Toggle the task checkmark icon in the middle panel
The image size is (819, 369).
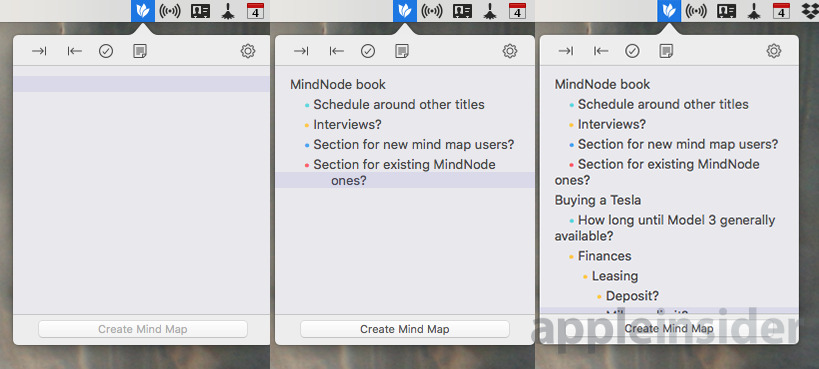coord(368,51)
